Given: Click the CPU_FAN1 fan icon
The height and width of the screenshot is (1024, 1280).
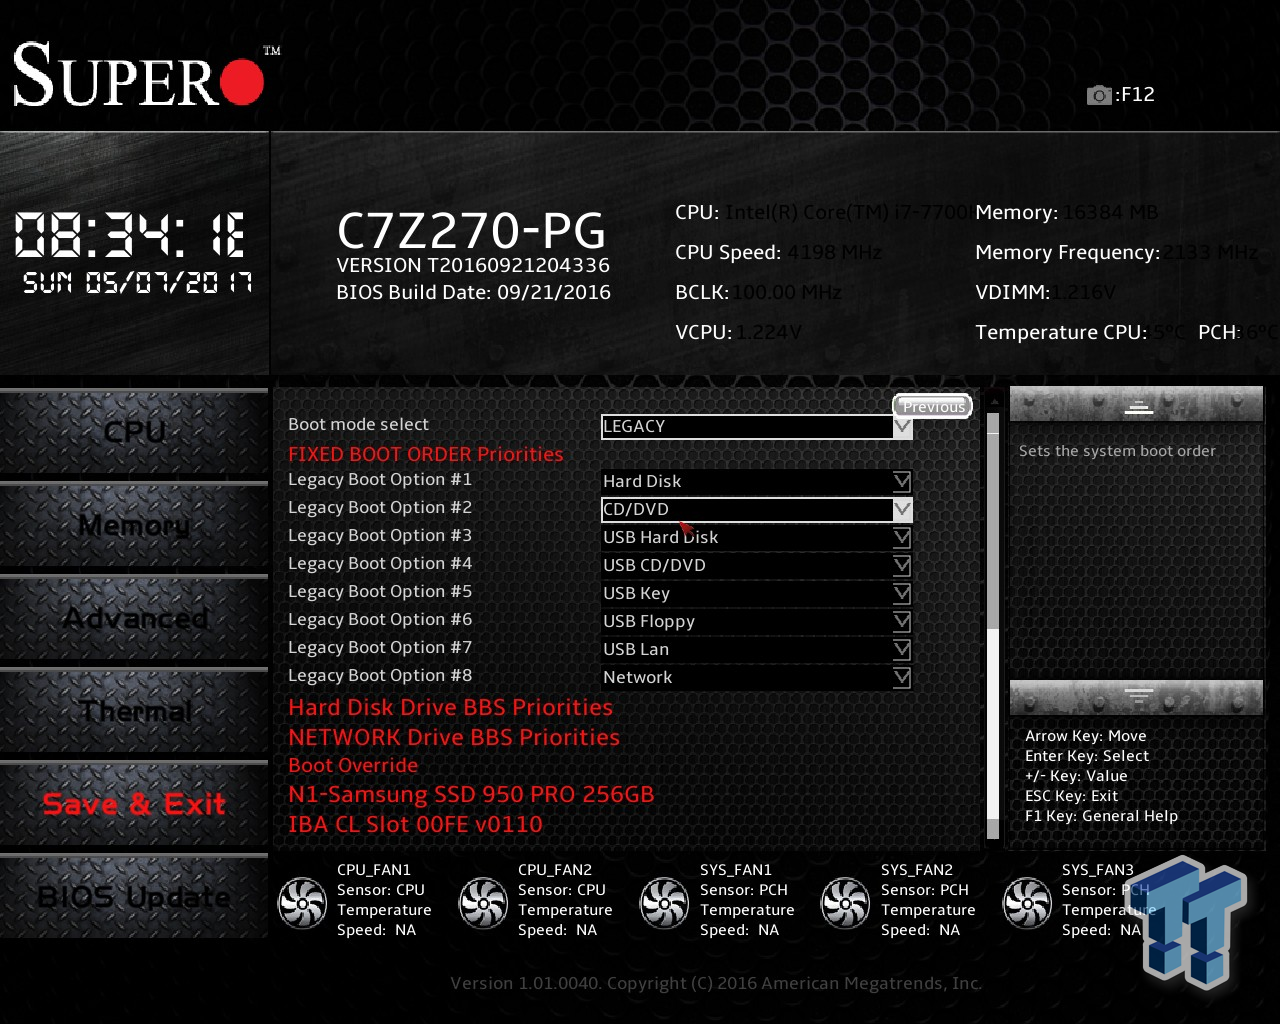Looking at the screenshot, I should 302,901.
